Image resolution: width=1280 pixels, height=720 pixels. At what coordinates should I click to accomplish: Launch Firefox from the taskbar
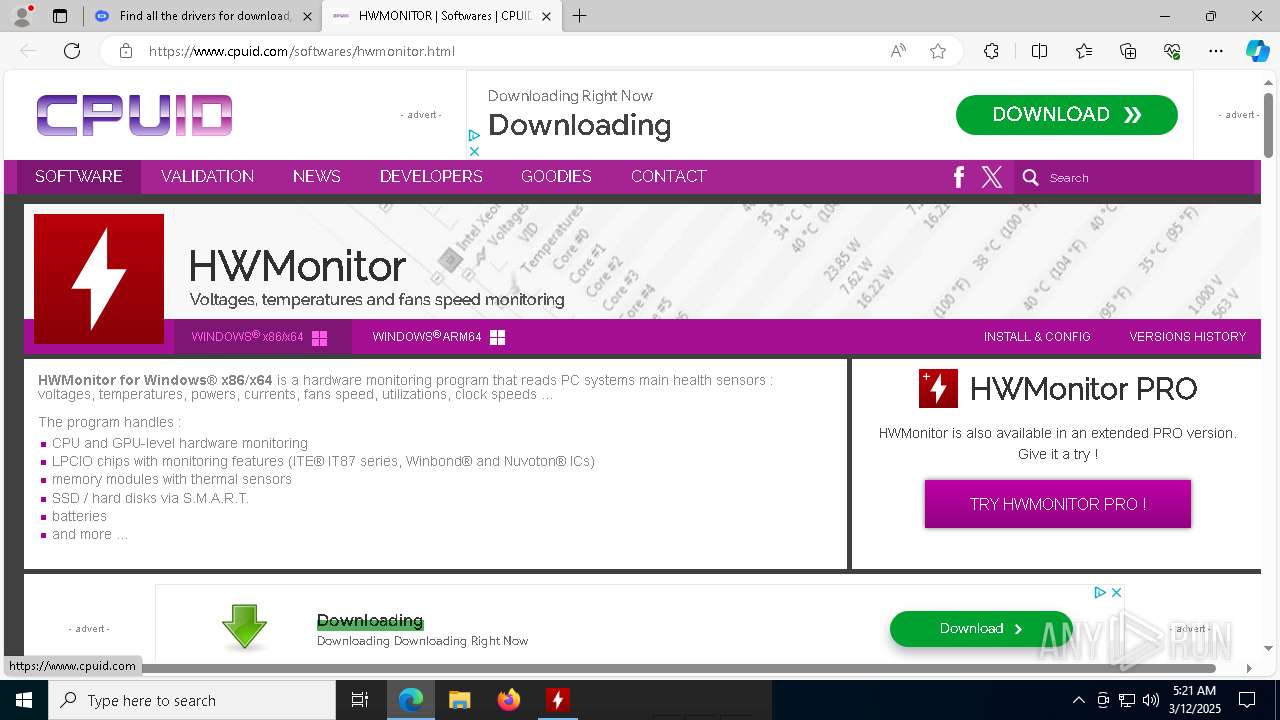coord(508,700)
